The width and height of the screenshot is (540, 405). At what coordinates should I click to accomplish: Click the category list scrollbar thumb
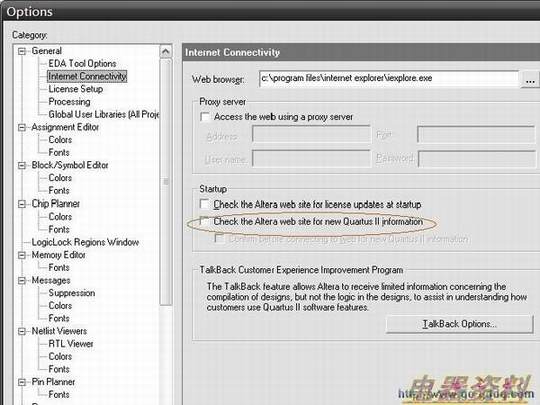coord(166,181)
